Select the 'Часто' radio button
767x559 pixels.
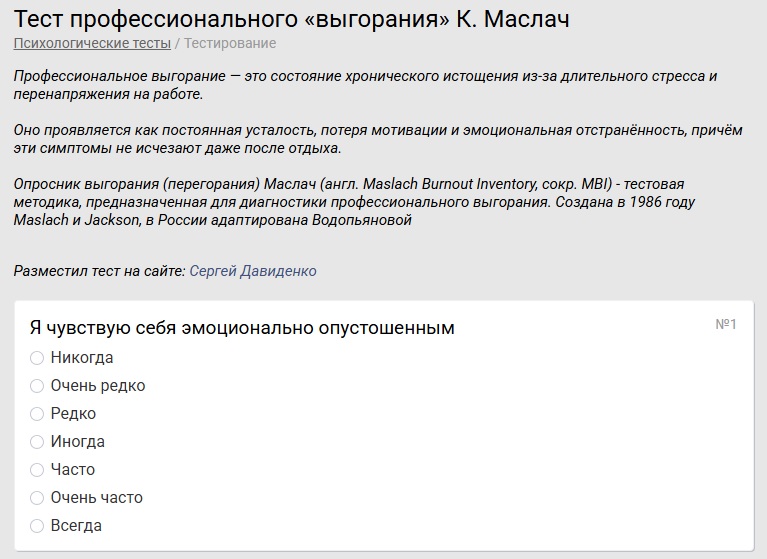click(37, 470)
